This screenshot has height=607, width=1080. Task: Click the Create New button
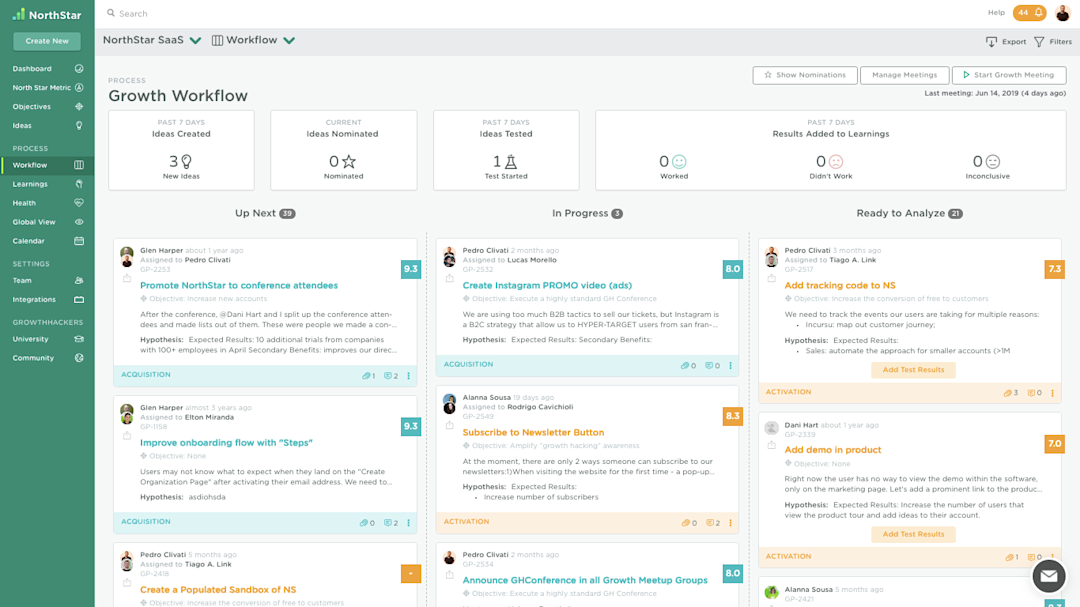tap(47, 41)
